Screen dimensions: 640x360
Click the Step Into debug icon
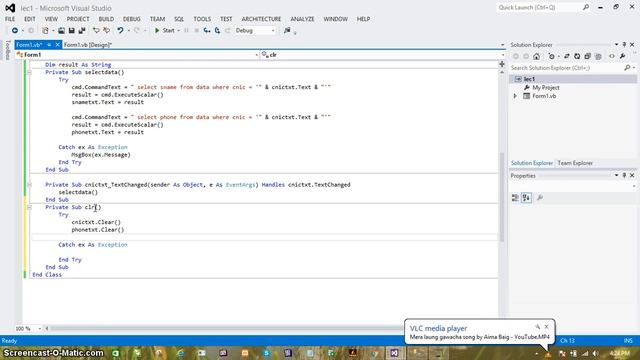207,31
